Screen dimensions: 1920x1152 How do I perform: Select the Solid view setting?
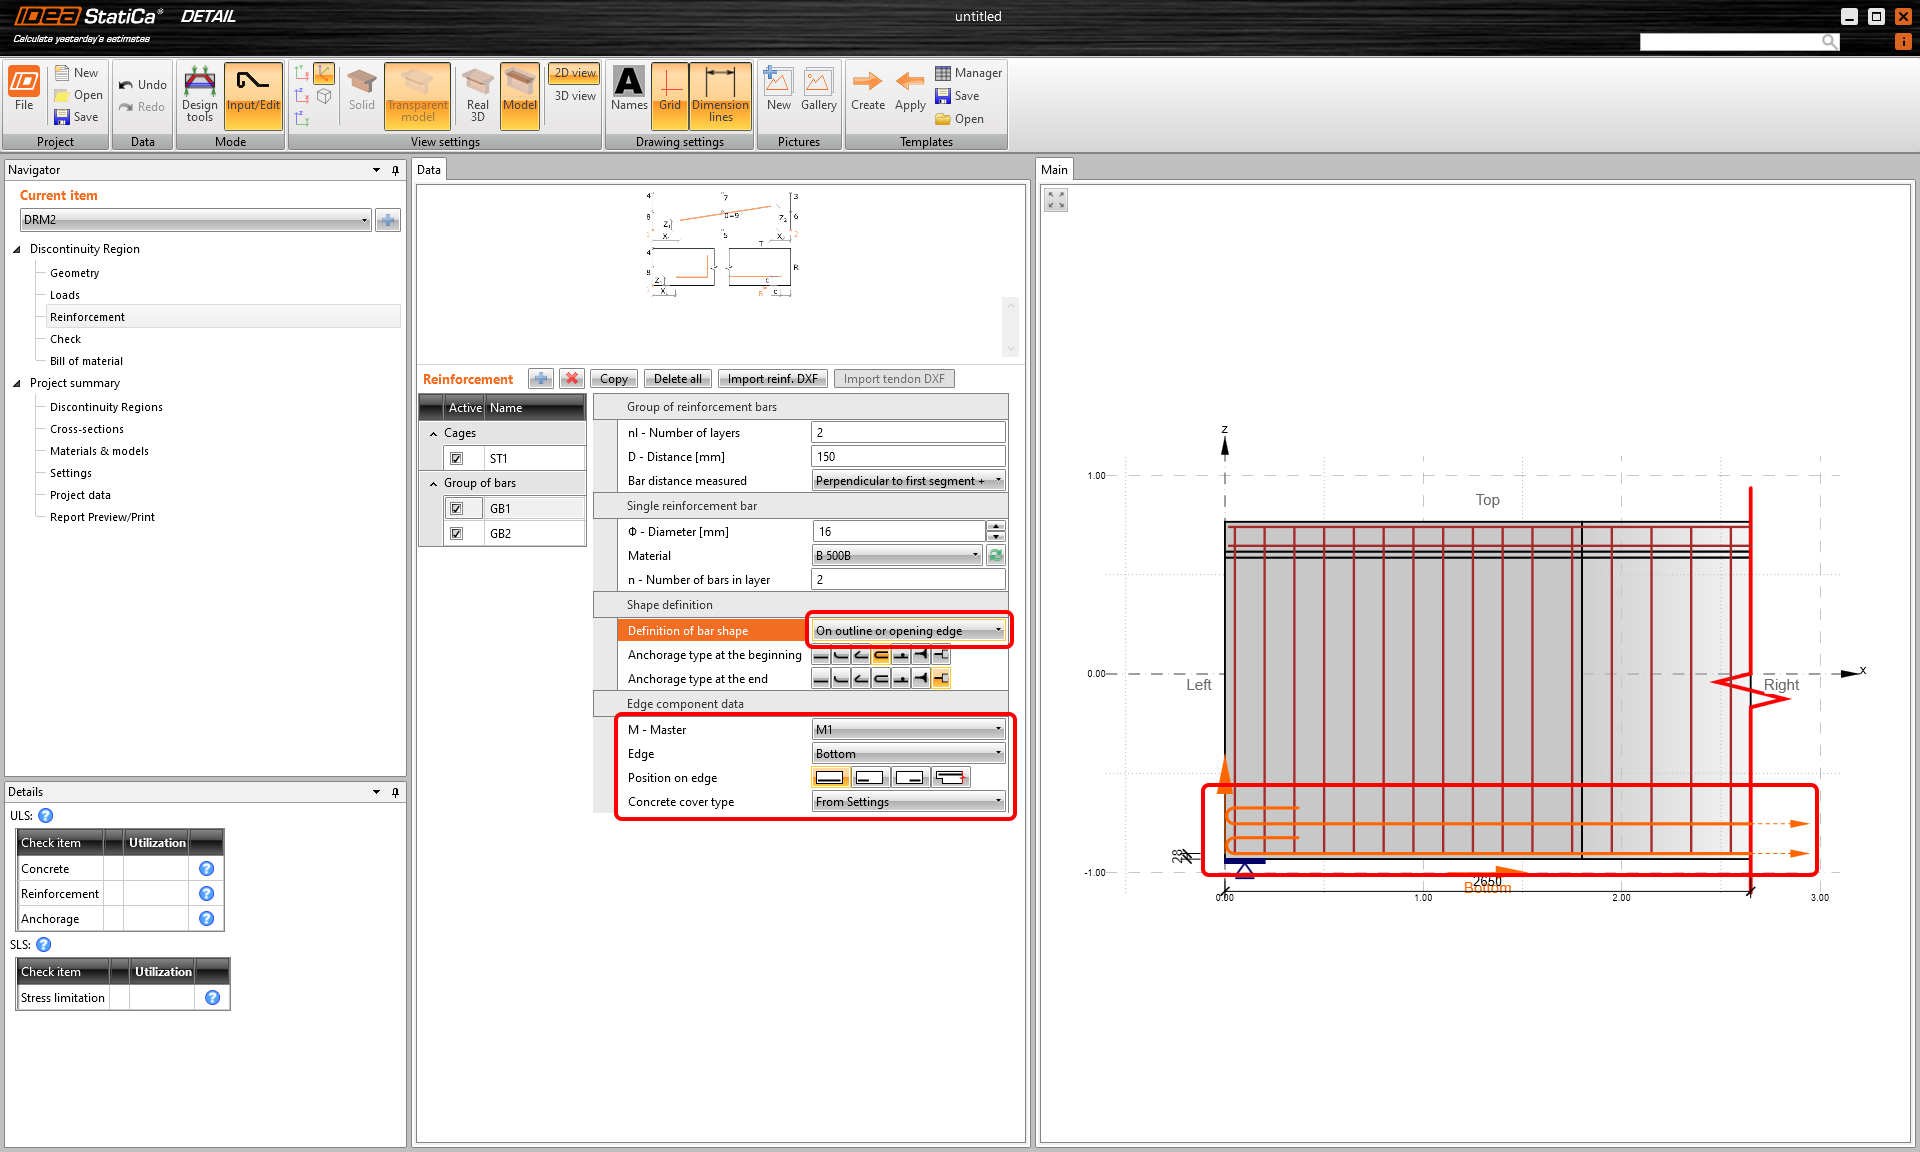tap(361, 95)
